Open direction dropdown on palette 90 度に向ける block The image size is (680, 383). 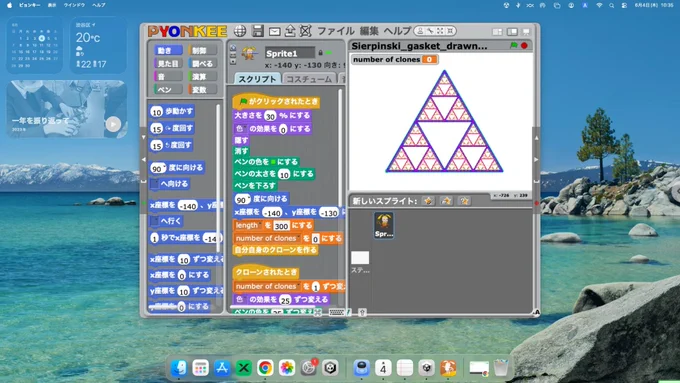pos(164,167)
